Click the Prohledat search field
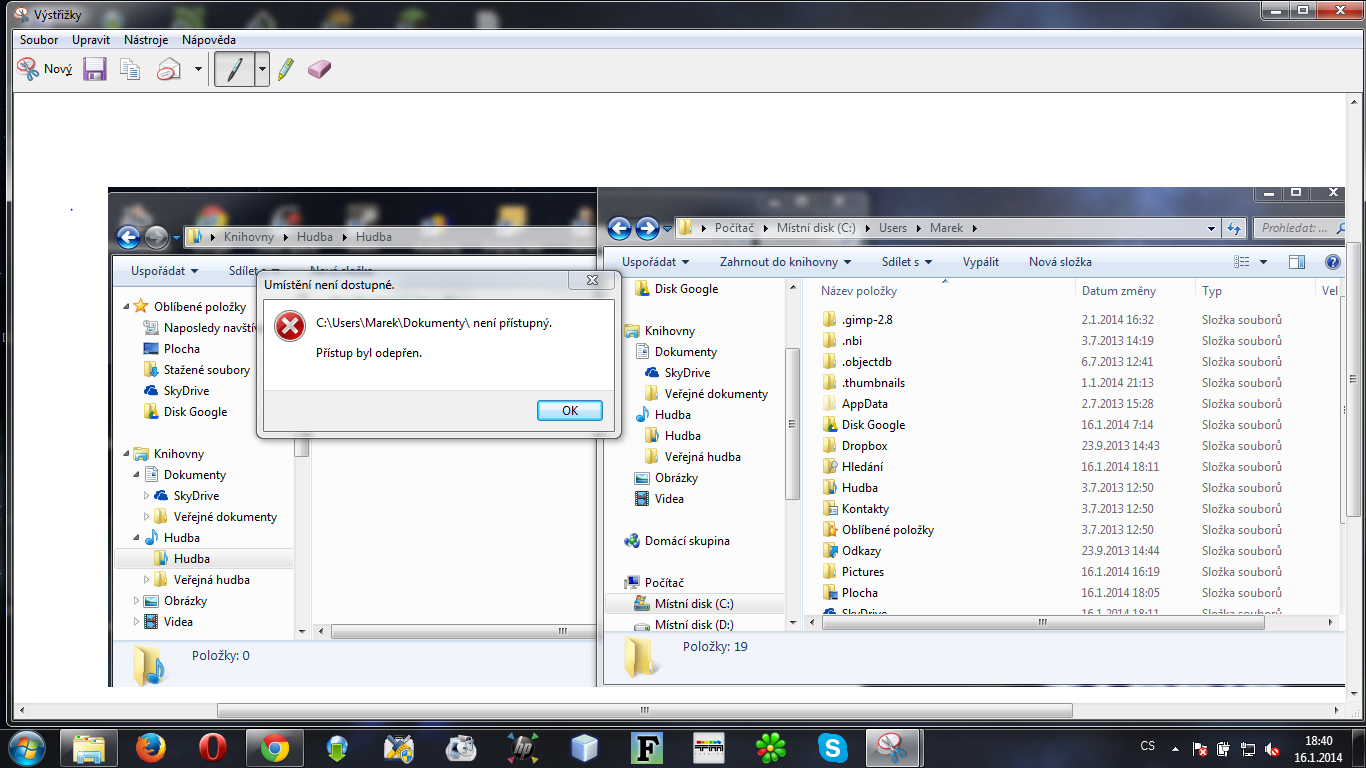 click(x=1297, y=228)
